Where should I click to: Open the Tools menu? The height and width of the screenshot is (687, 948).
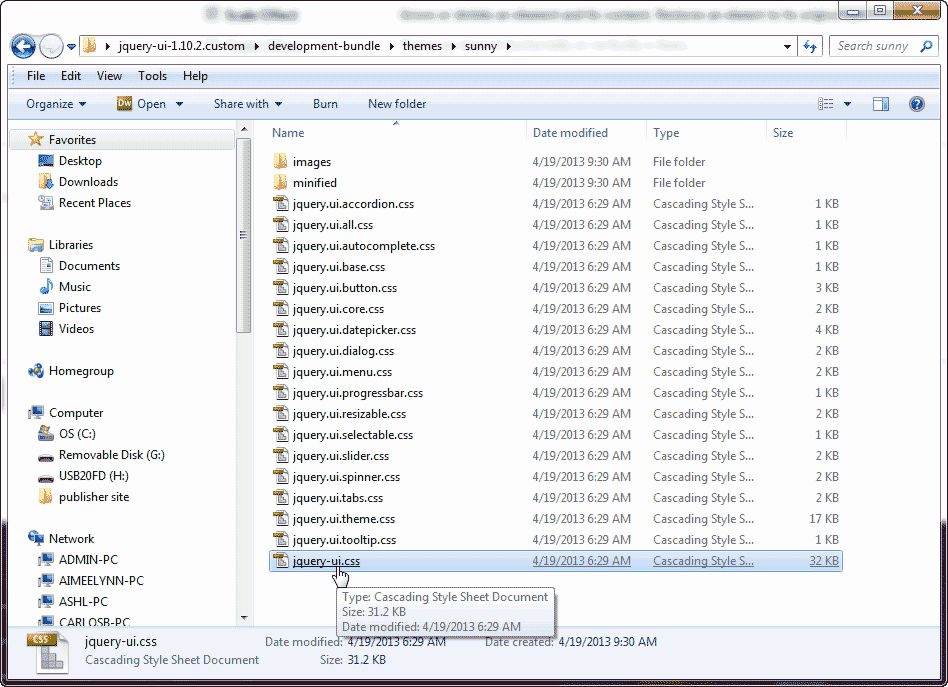tap(152, 76)
